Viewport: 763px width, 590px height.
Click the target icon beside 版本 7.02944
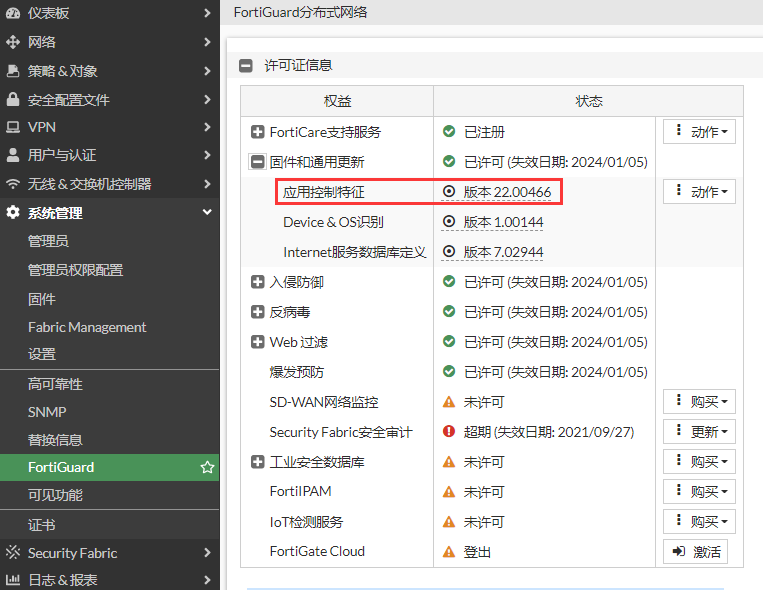(x=449, y=252)
